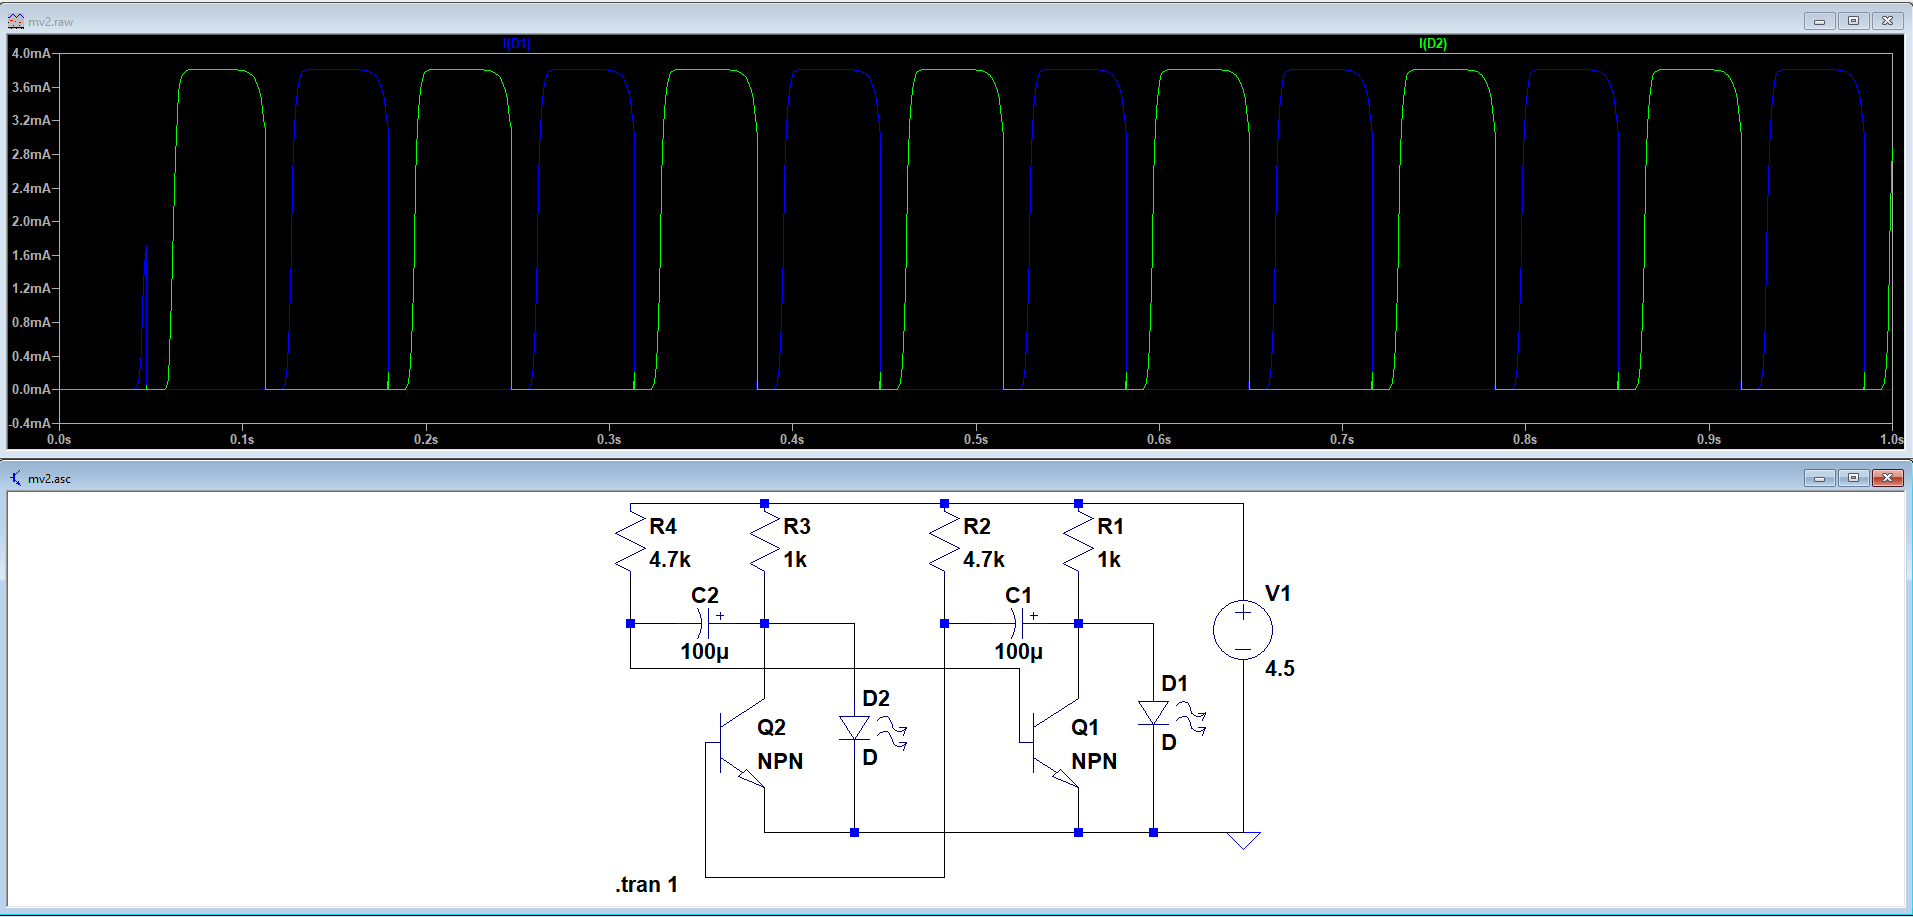The width and height of the screenshot is (1913, 917).
Task: Click V1 value 4.5 text
Action: point(1280,668)
